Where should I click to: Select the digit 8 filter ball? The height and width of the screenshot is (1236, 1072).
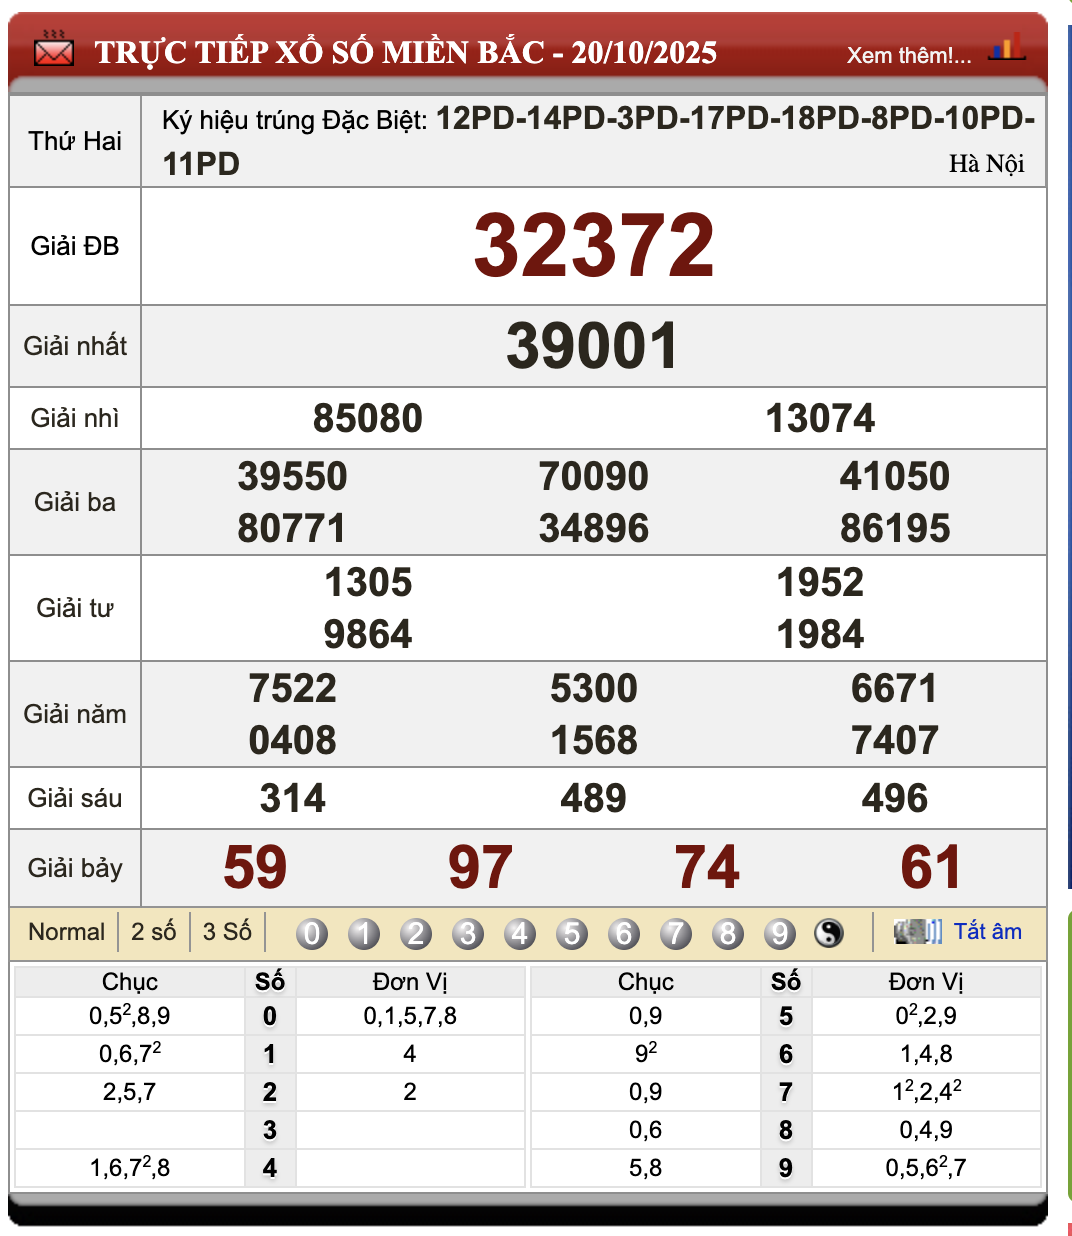point(728,933)
